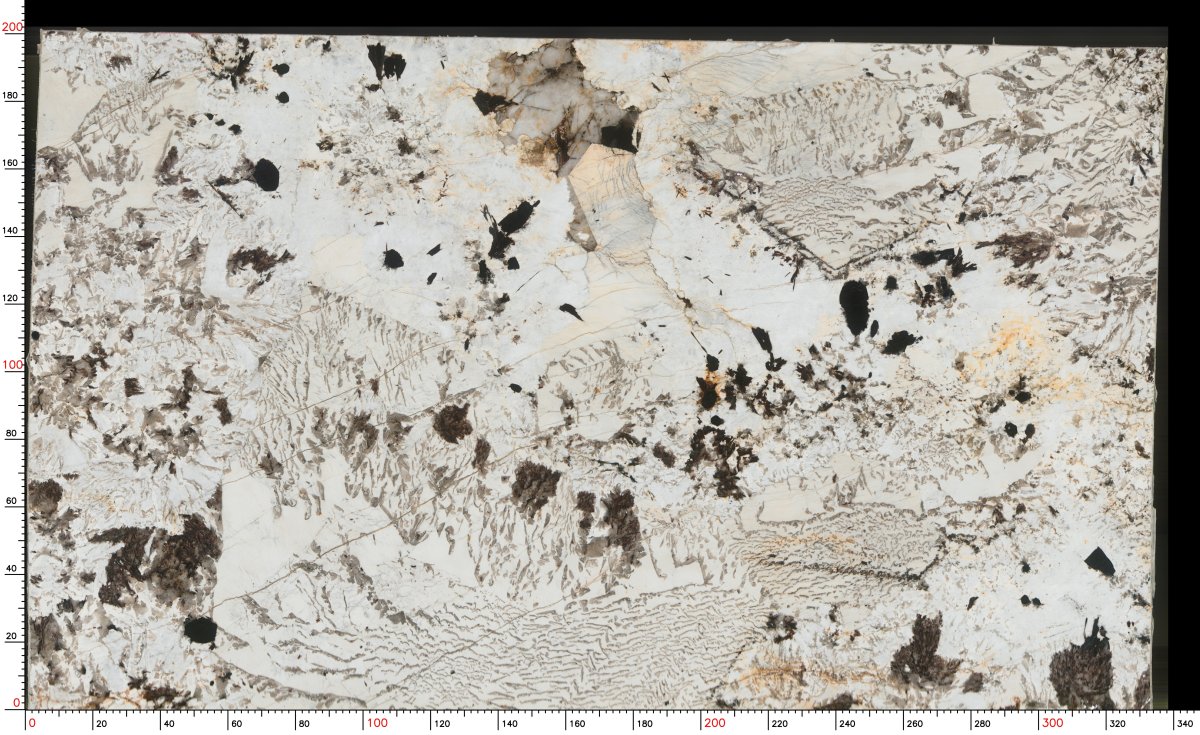This screenshot has width=1200, height=735.
Task: Click the '120' label on horizontal ruler
Action: pyautogui.click(x=442, y=722)
